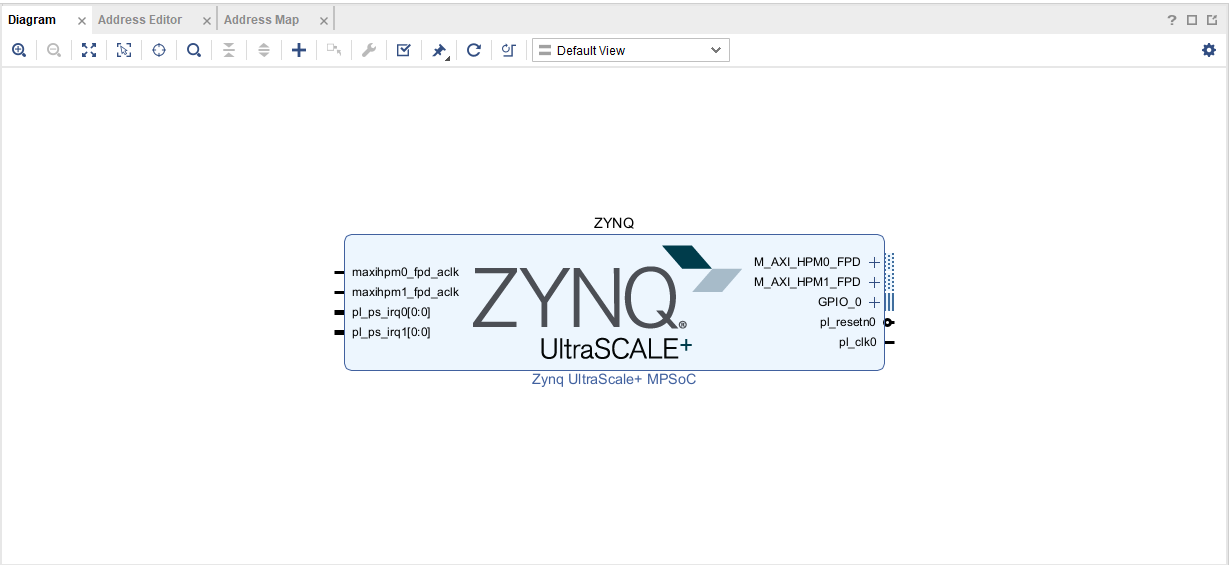Click the Make External connection icon

pyautogui.click(x=334, y=50)
